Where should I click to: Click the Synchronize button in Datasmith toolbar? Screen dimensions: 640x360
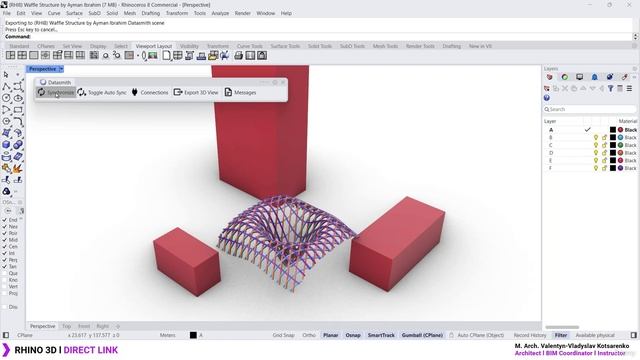coord(56,93)
